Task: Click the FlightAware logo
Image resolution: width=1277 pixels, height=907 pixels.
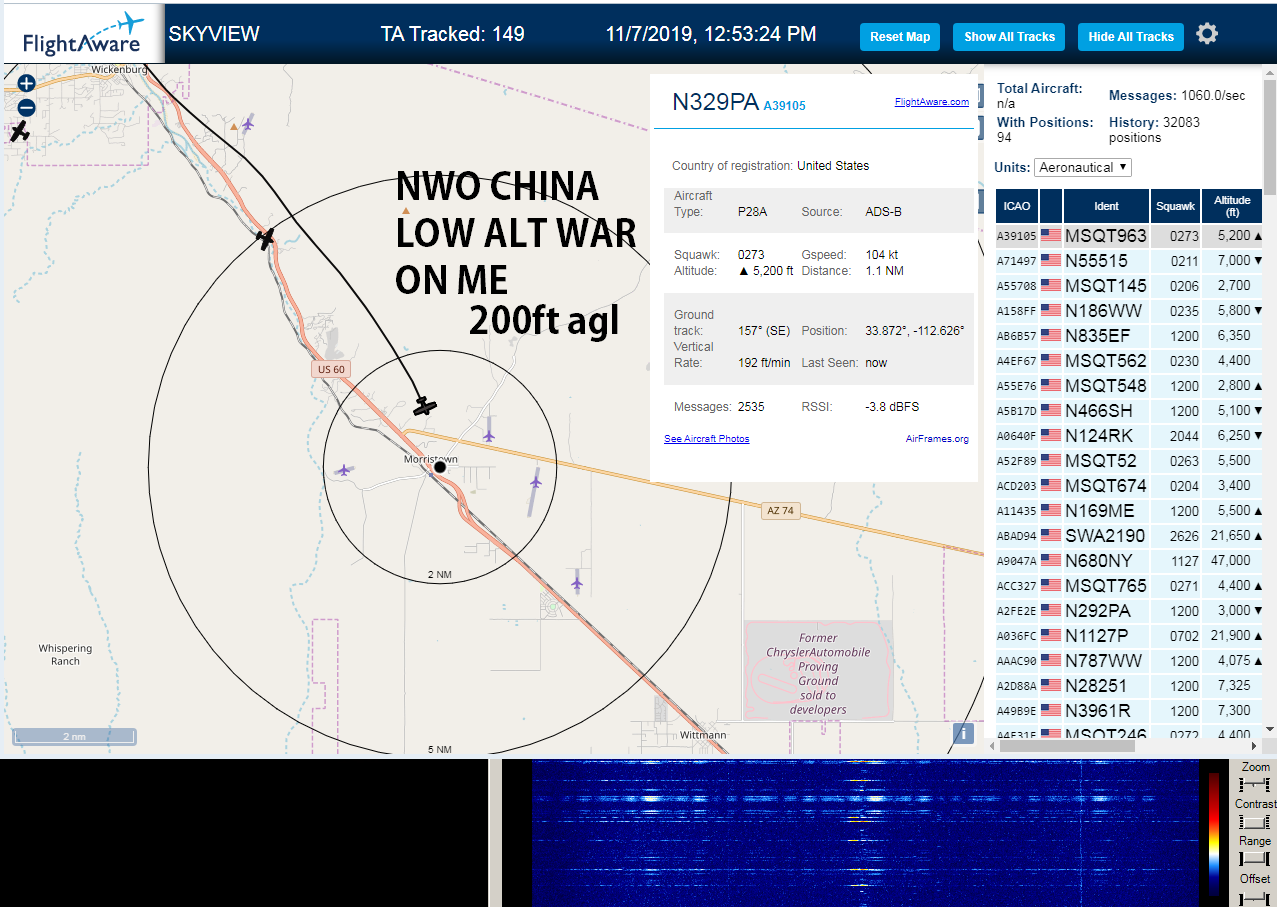Action: click(82, 36)
